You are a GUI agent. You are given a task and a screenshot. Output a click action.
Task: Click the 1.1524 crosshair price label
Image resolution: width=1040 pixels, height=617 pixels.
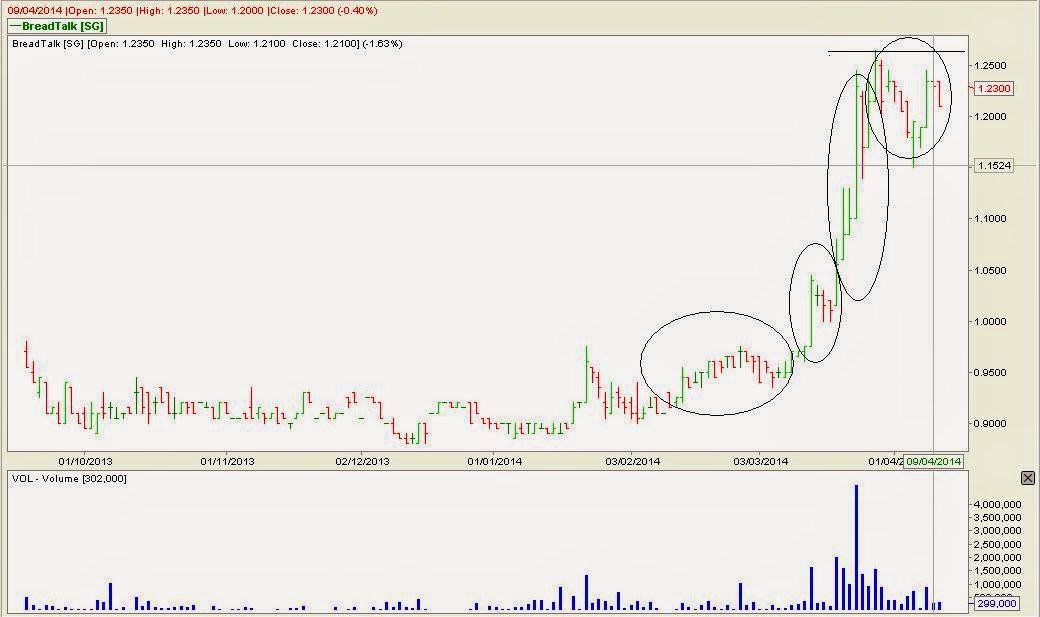coord(994,165)
